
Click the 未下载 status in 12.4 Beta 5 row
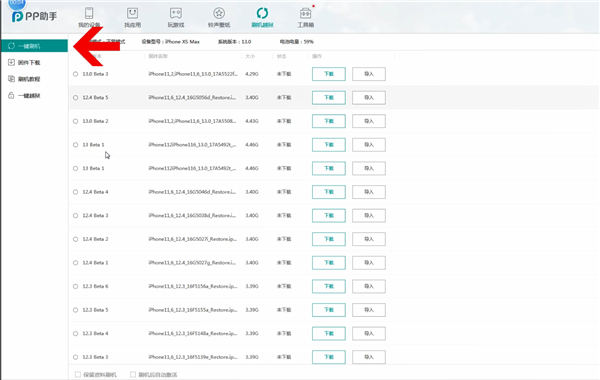(x=284, y=98)
